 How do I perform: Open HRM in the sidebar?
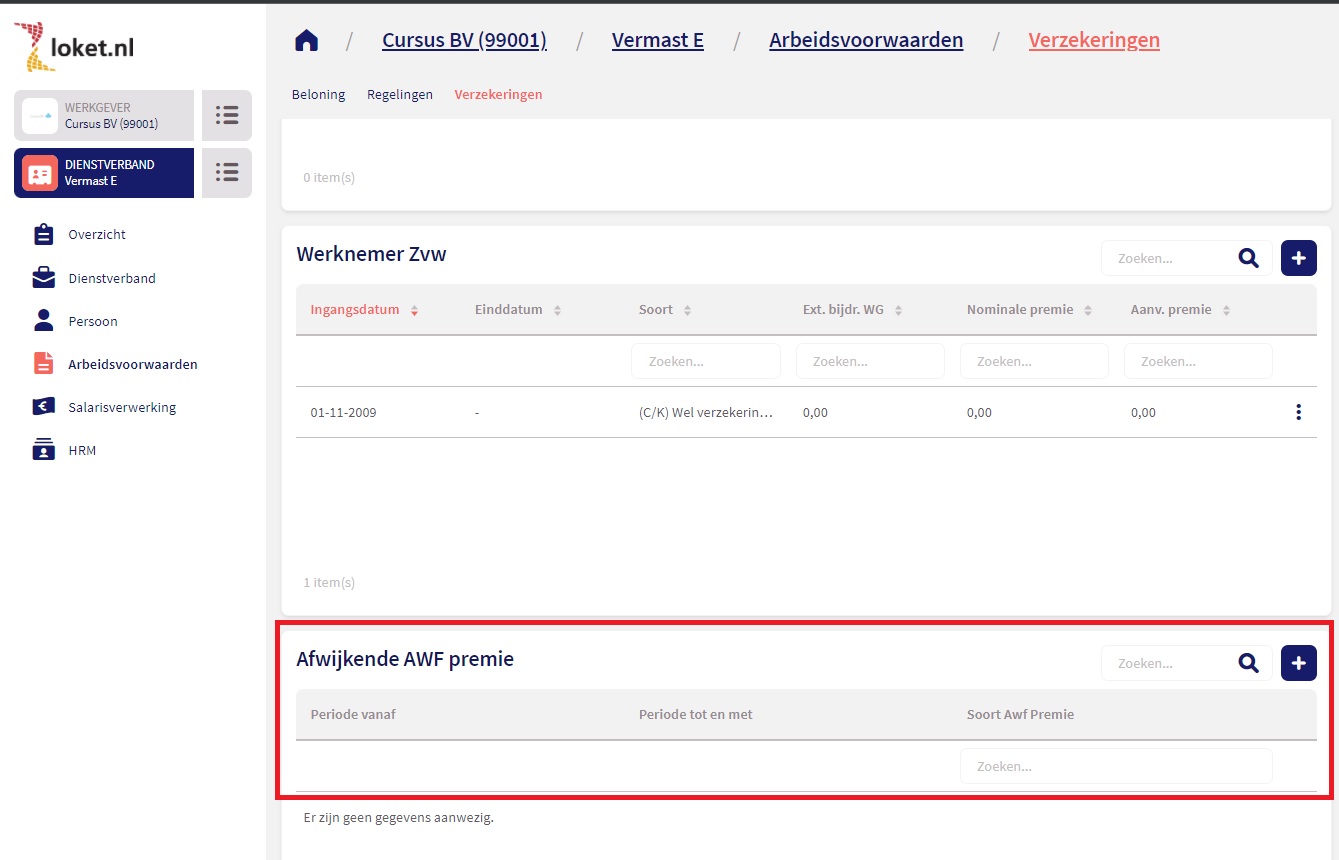[x=82, y=450]
